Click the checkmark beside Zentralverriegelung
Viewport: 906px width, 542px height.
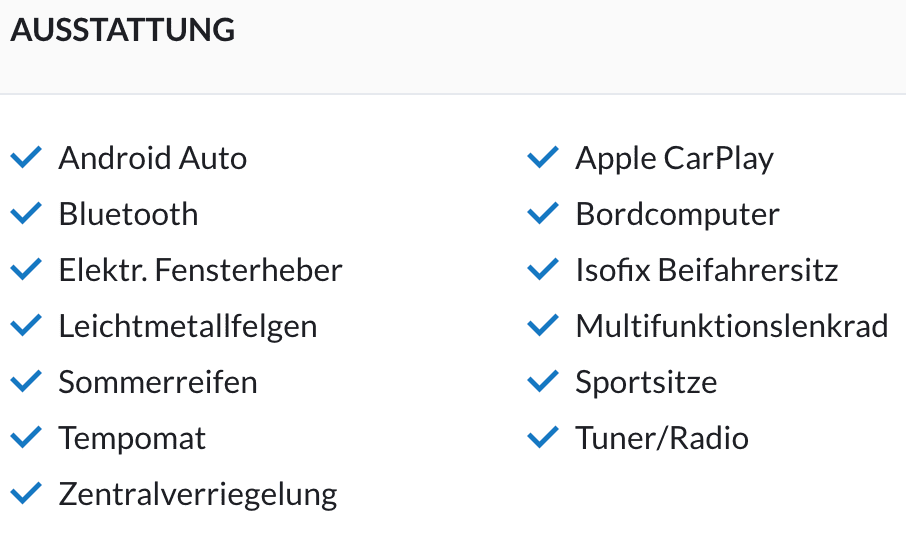pos(26,493)
